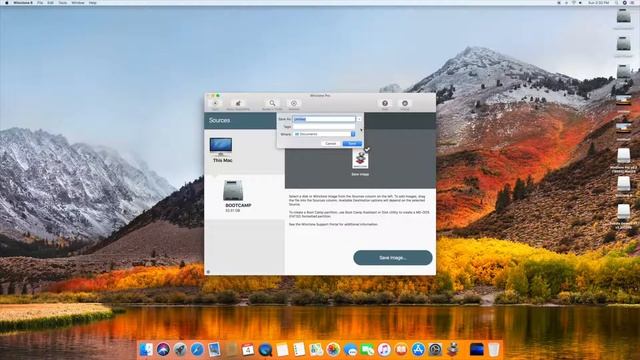
Task: Open Photos from the Dock
Action: (x=333, y=350)
